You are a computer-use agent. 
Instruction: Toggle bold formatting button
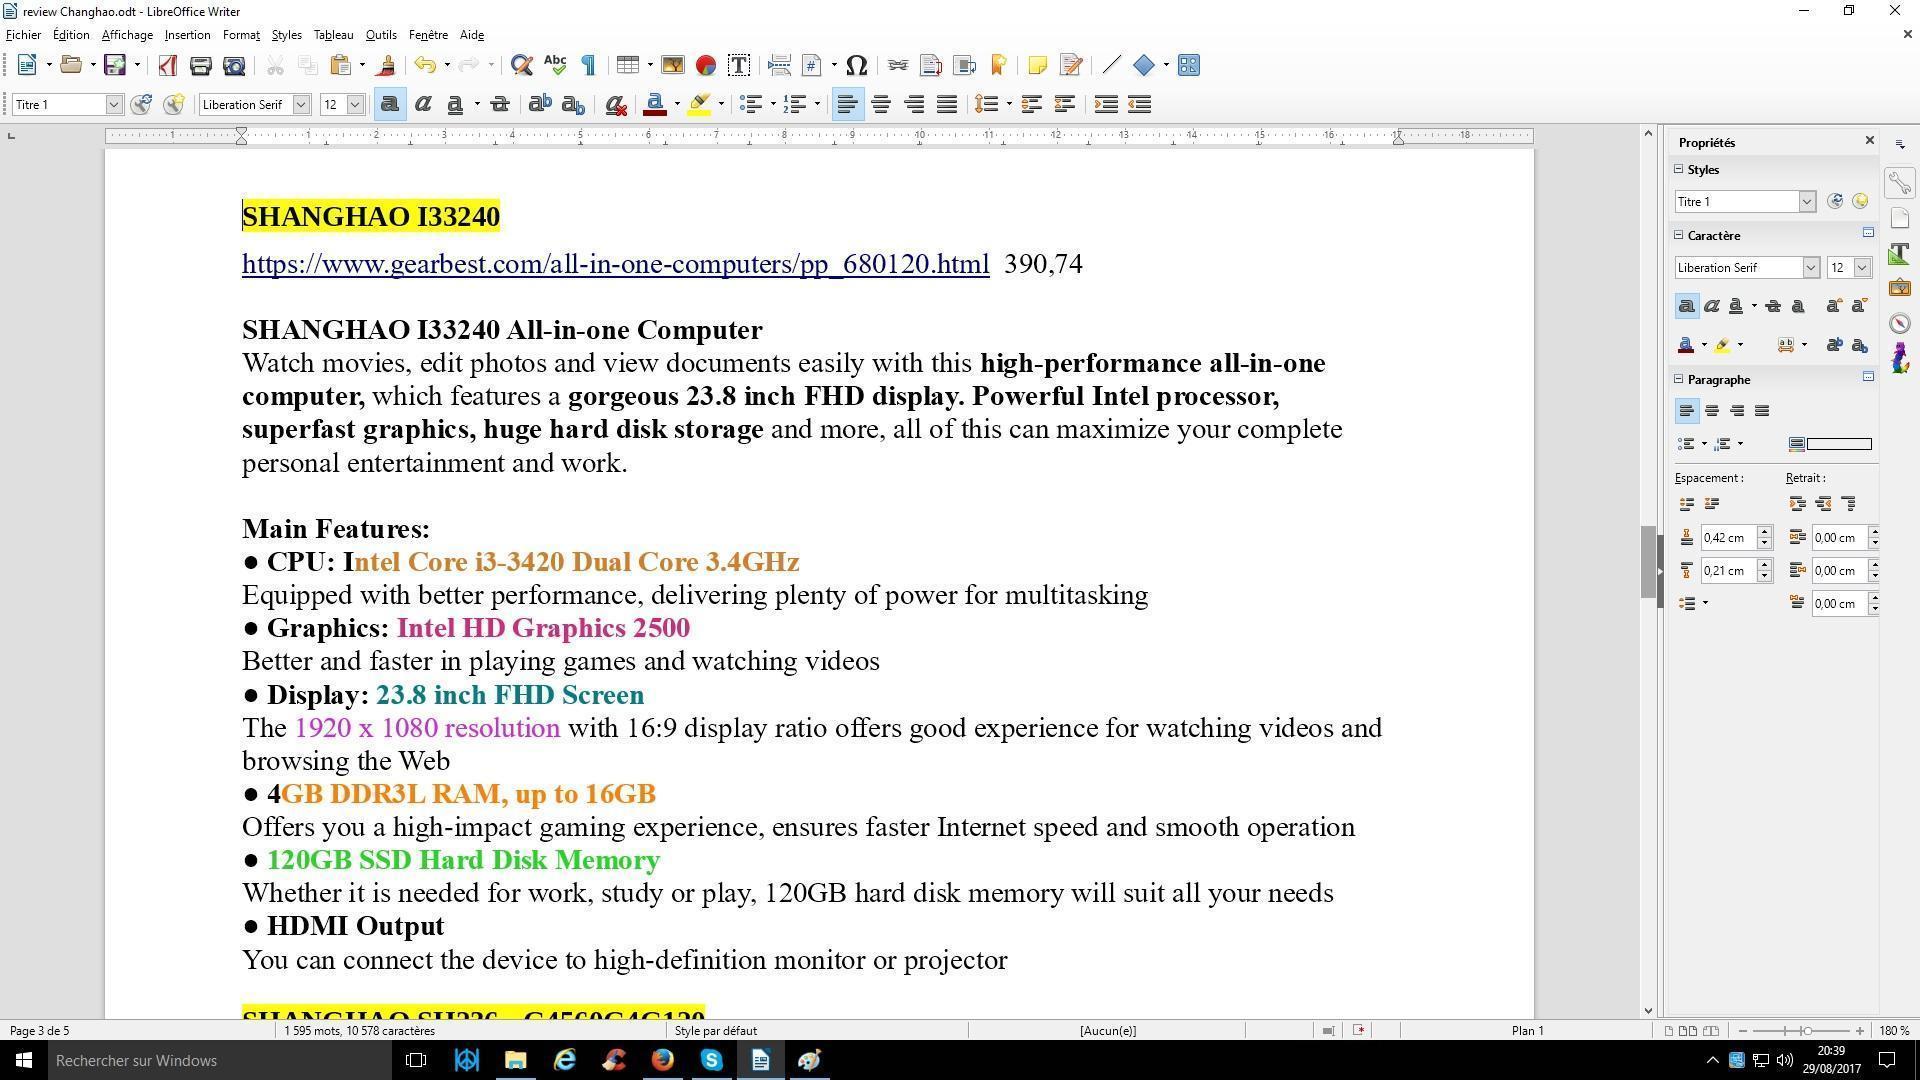(x=390, y=105)
